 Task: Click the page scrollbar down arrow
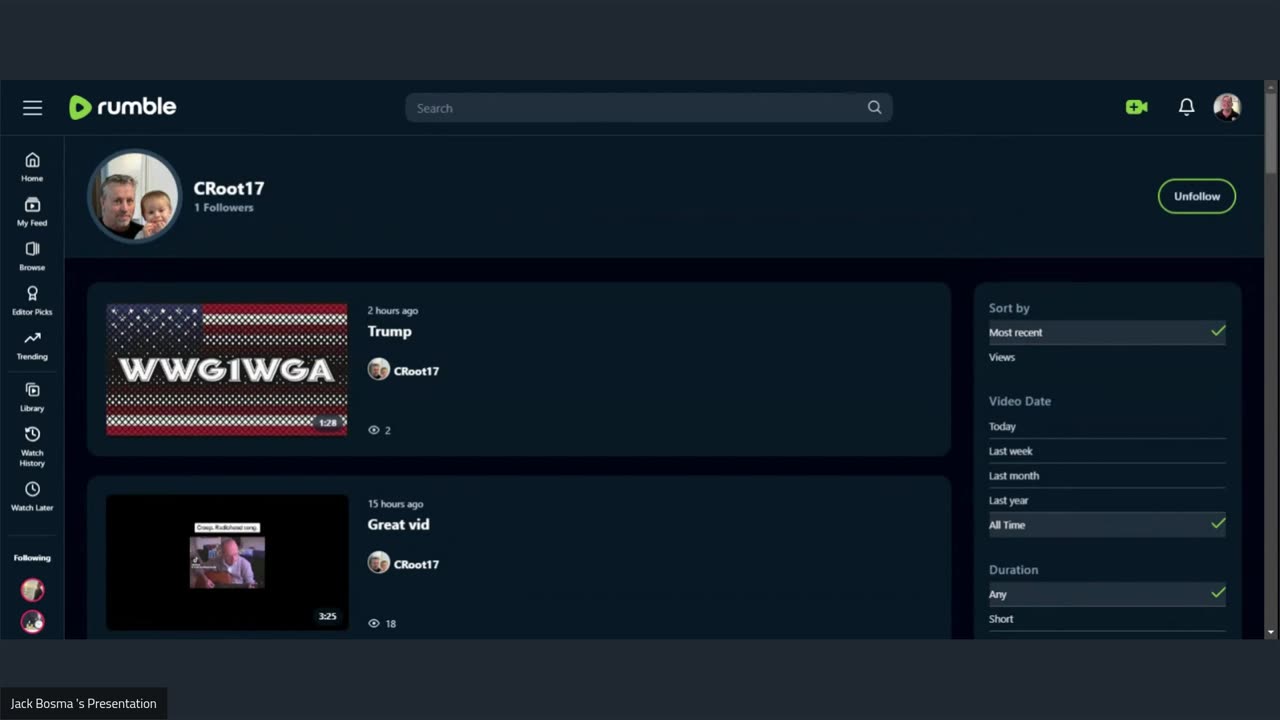tap(1271, 632)
